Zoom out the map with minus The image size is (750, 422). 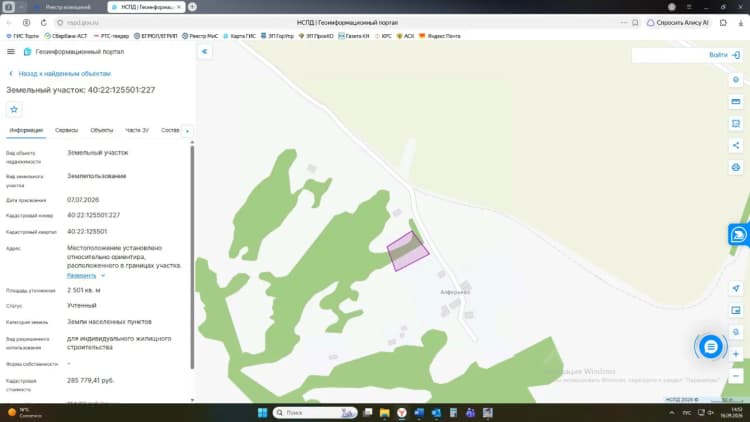[736, 376]
